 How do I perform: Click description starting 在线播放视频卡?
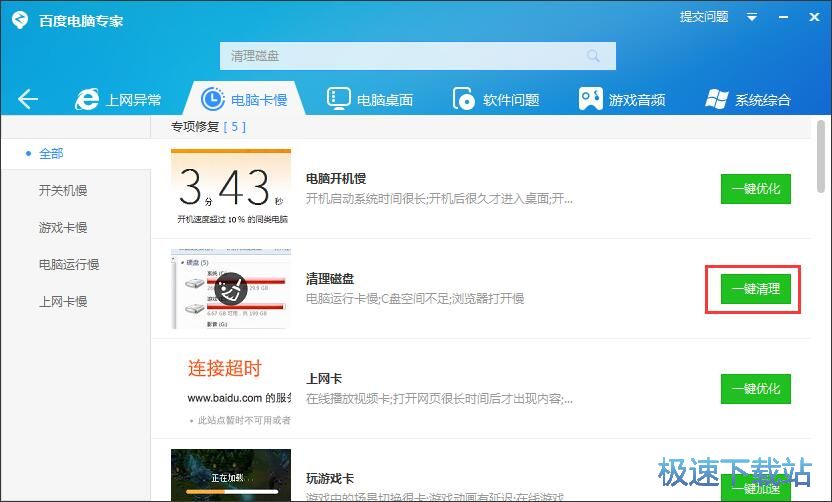pos(439,399)
